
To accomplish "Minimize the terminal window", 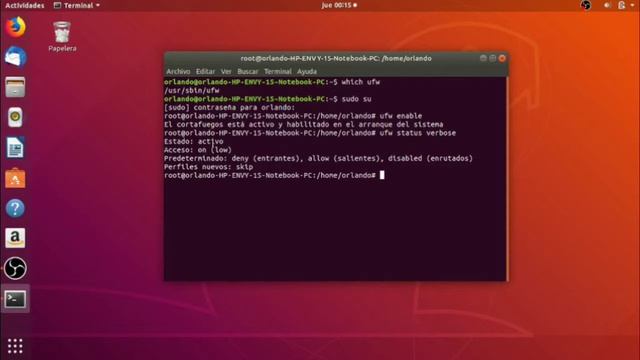I will point(483,58).
